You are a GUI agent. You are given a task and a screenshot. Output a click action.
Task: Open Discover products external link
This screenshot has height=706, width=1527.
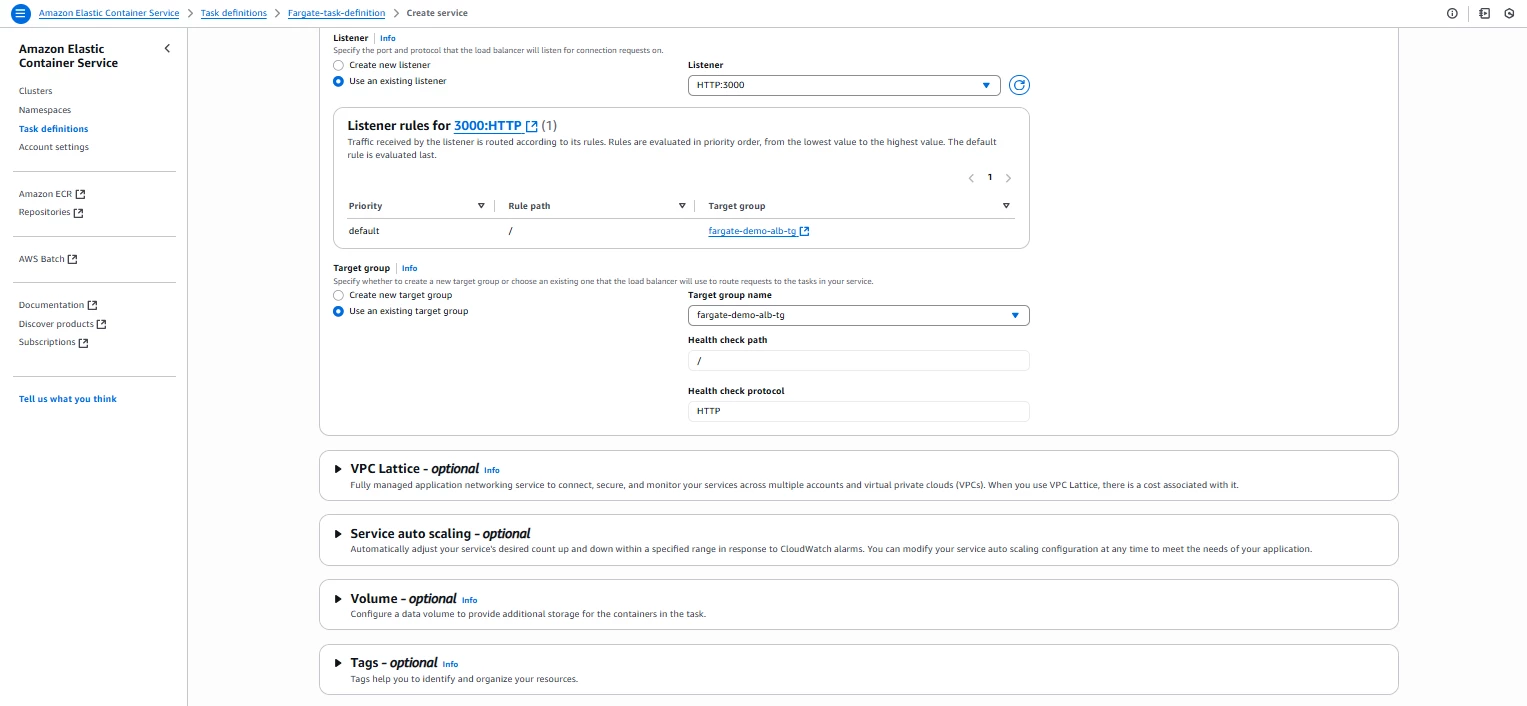[63, 324]
